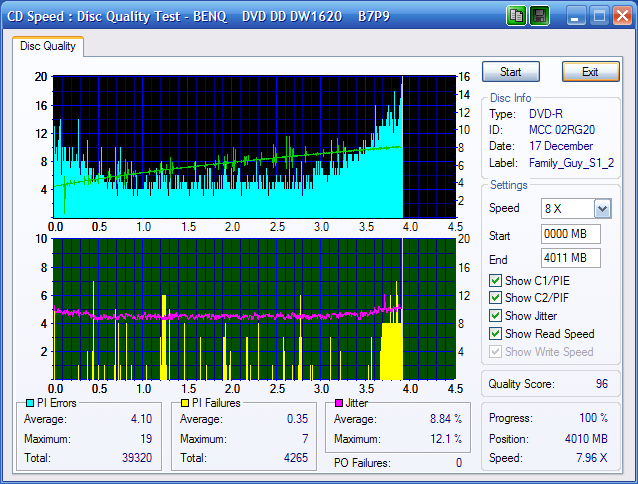Close the CD Speed window
The width and height of the screenshot is (638, 484).
click(x=623, y=15)
